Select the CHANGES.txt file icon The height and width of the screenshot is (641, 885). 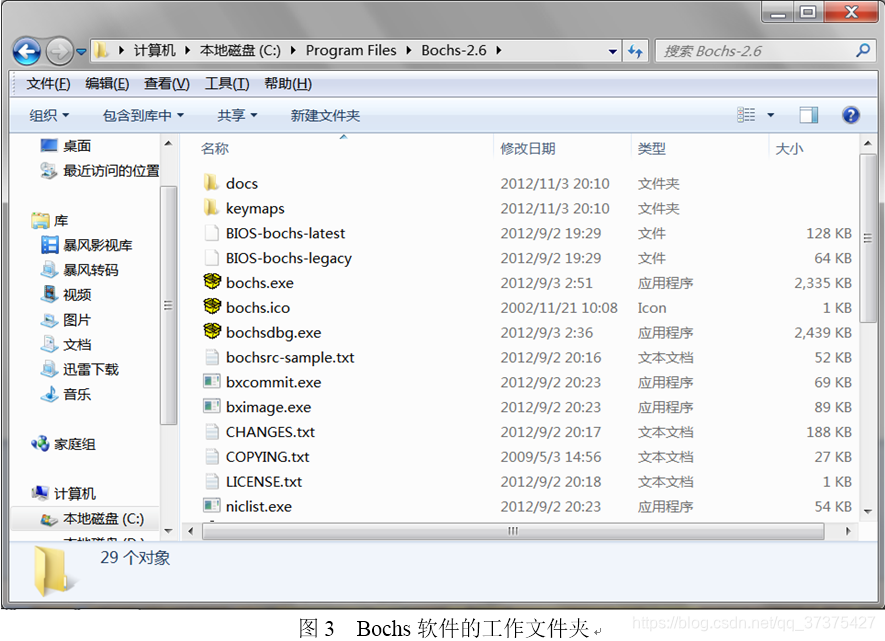coord(212,432)
